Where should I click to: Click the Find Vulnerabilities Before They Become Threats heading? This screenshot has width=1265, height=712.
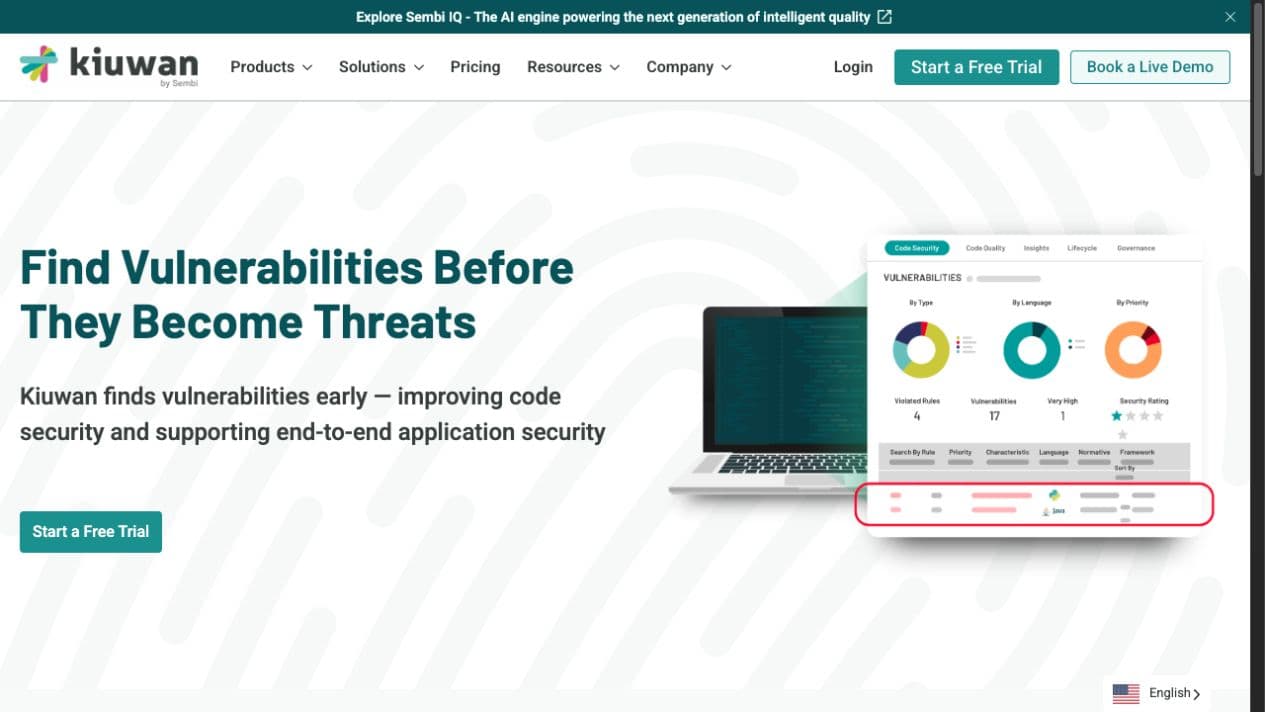[297, 295]
